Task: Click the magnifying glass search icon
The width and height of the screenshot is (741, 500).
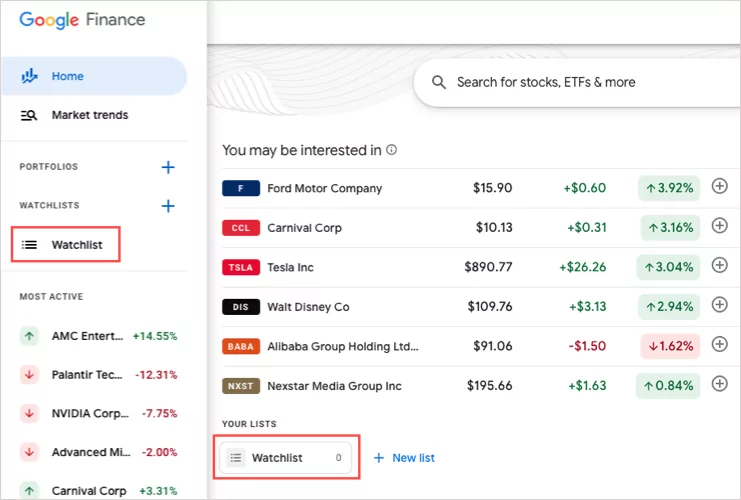Action: (439, 82)
